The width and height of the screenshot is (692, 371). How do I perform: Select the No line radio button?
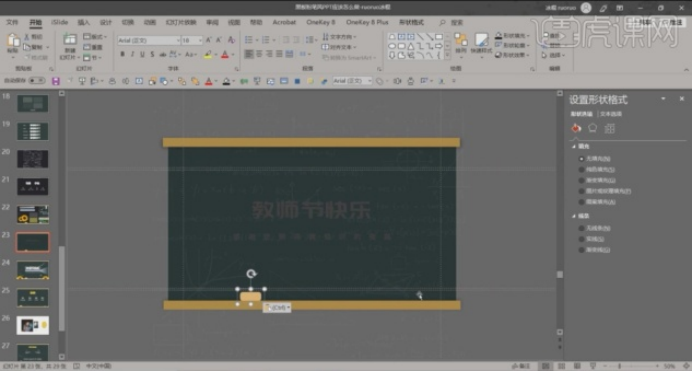pyautogui.click(x=581, y=228)
